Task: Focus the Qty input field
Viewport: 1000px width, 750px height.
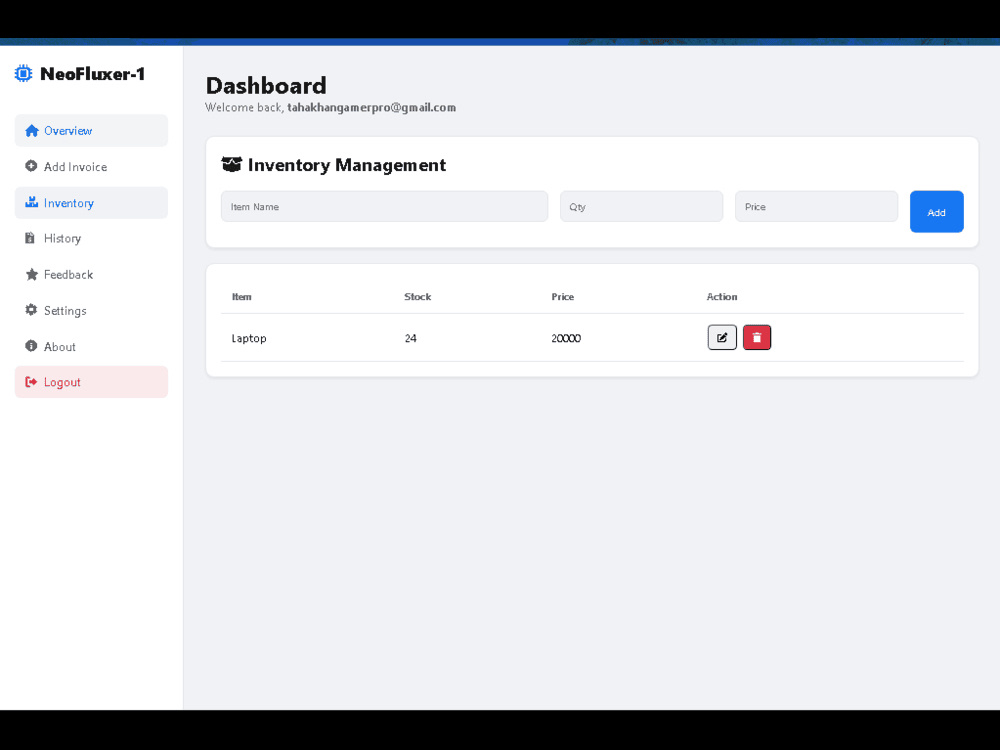Action: (x=642, y=207)
